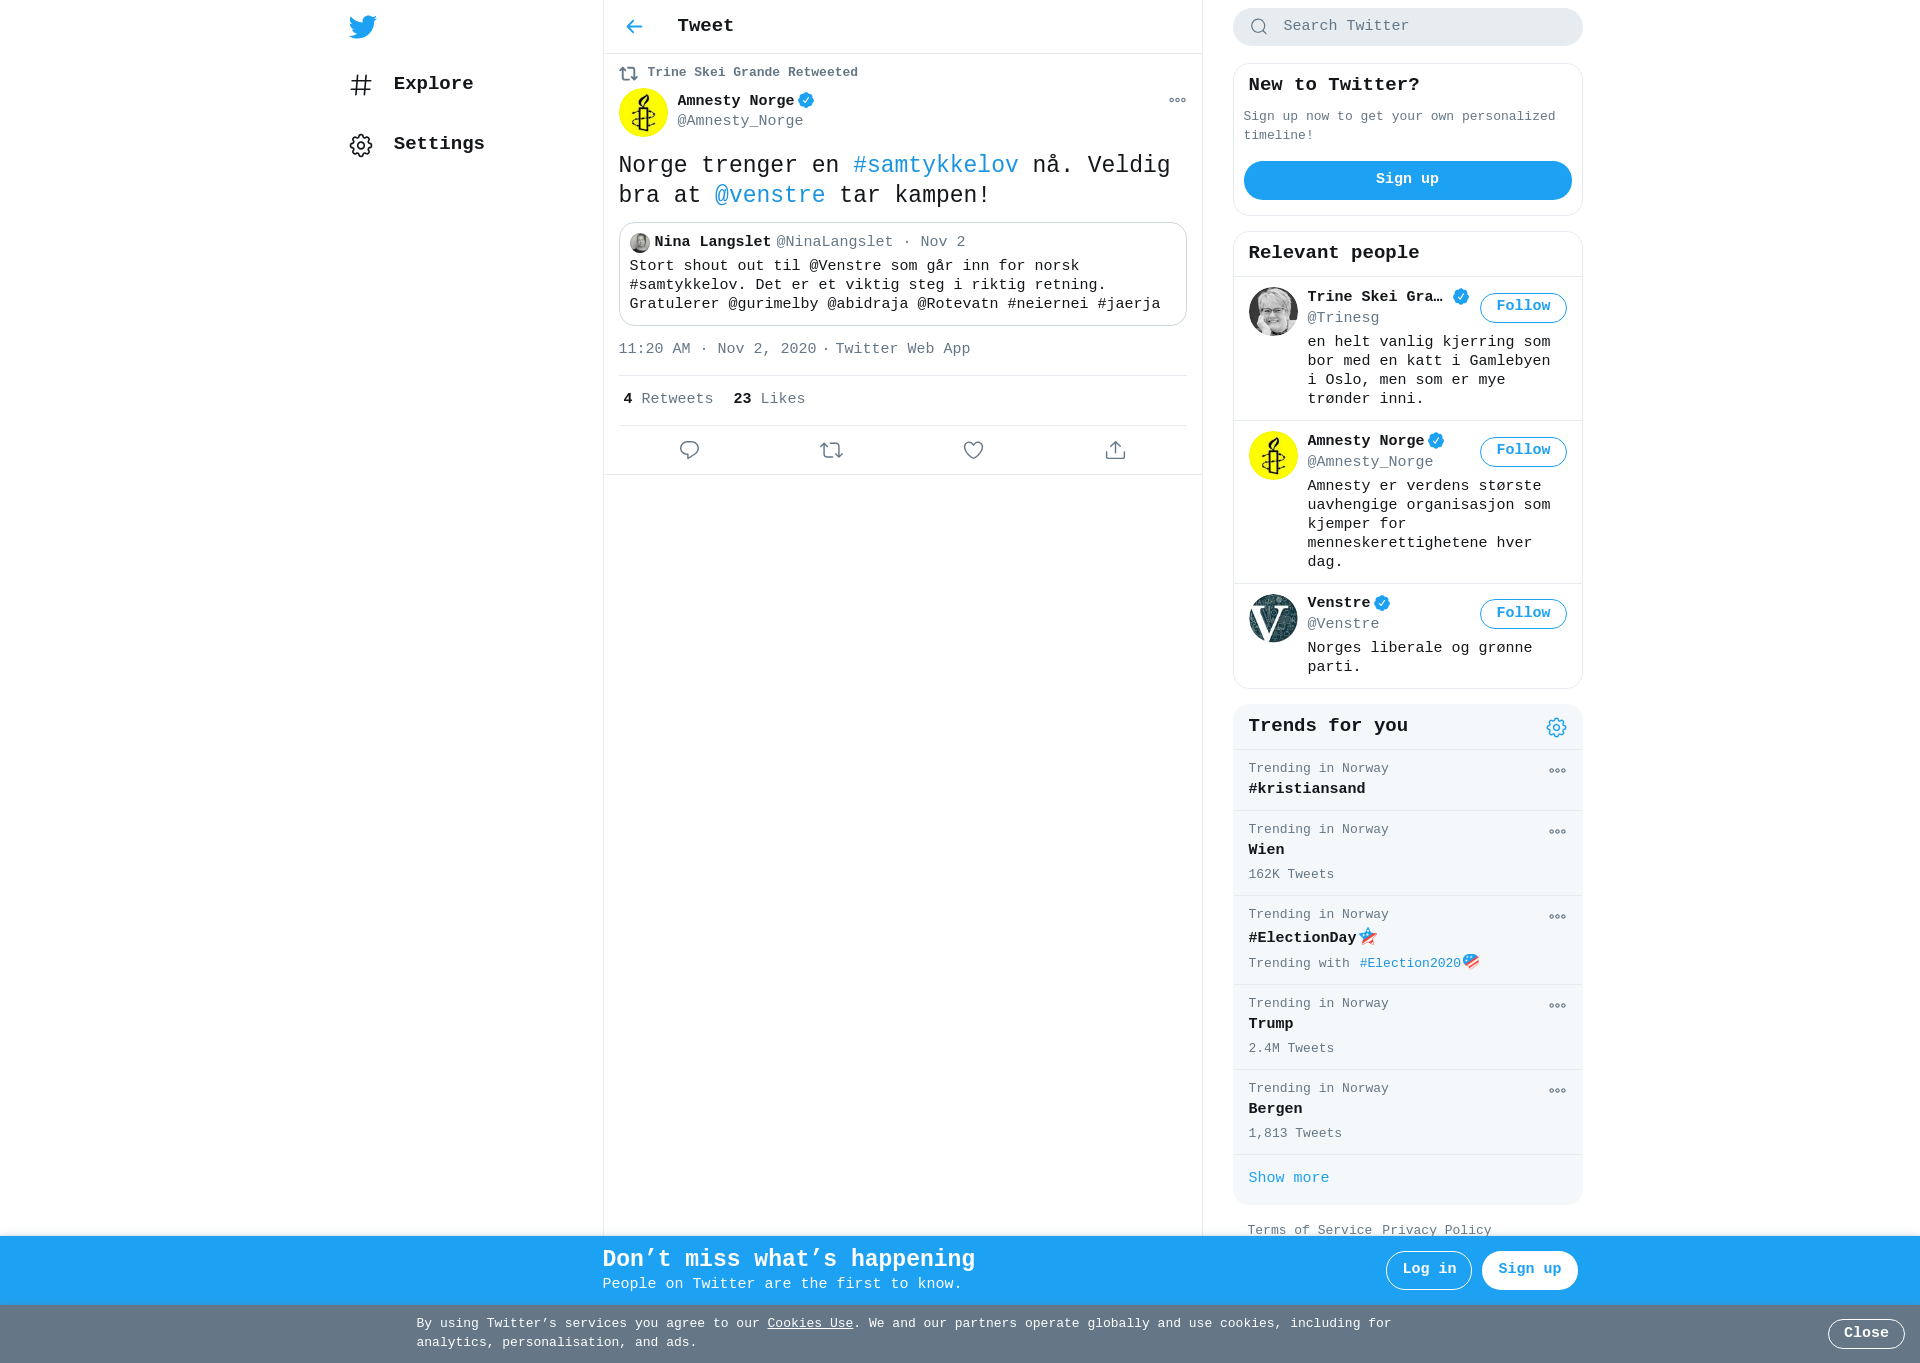Open Amnesty Norge avatar in the tweet
The image size is (1920, 1363).
click(x=643, y=112)
